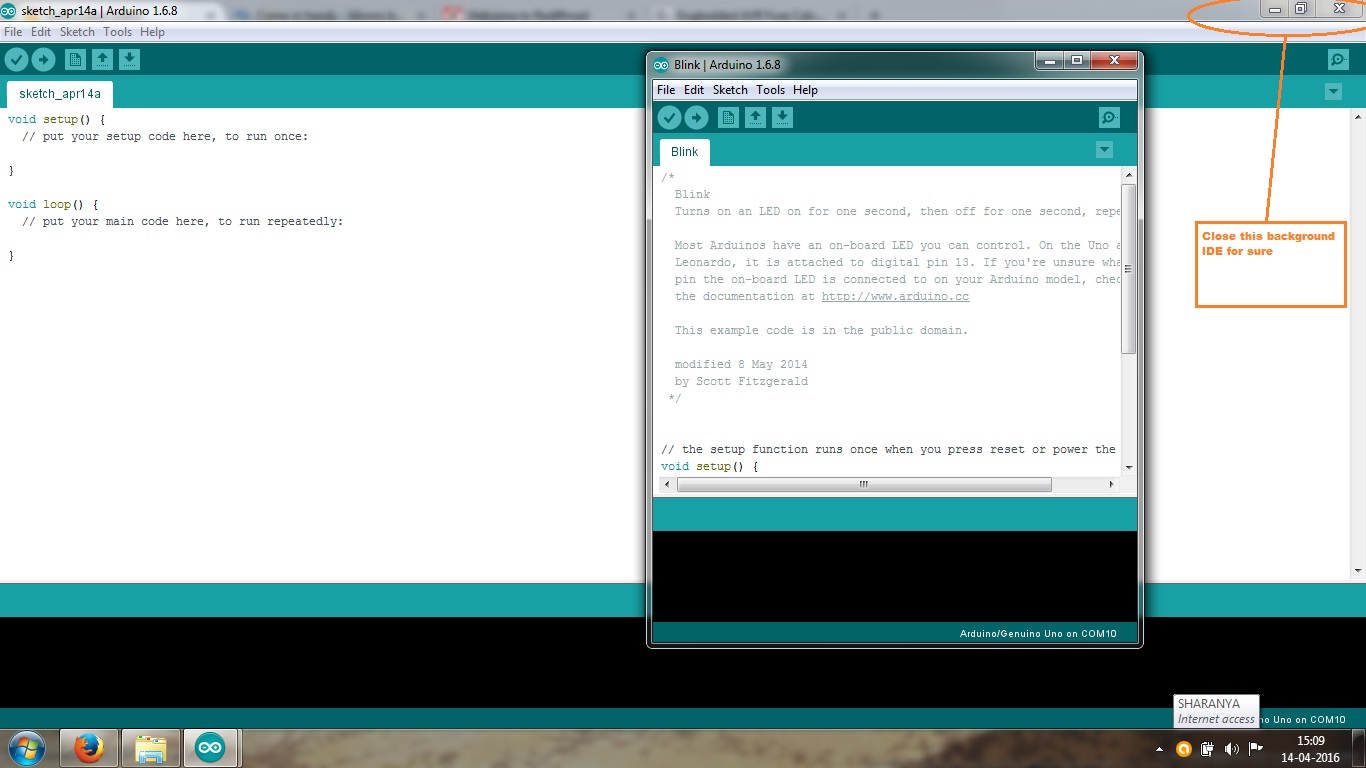
Task: Click 'void setup() {' line in sketch_apr14a
Action: tap(56, 119)
